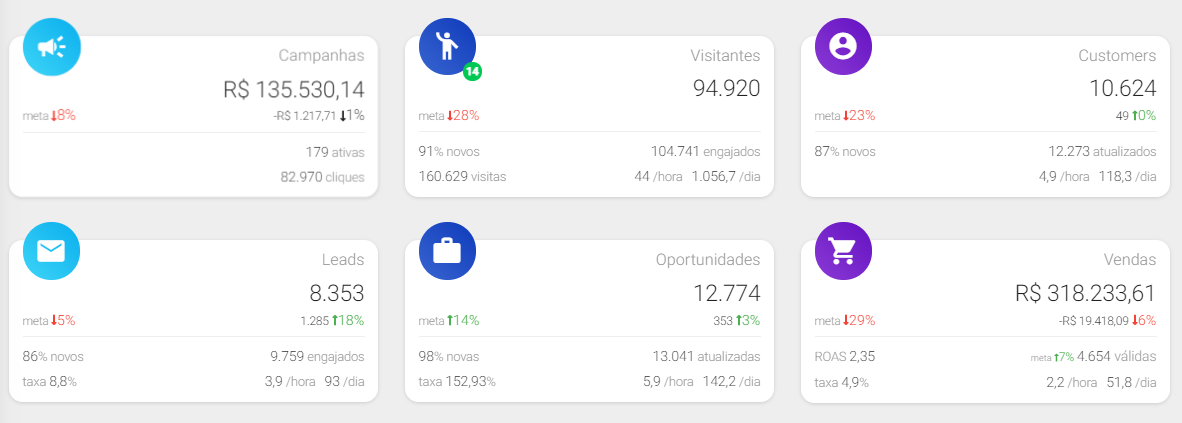Click the 51,8 /dia sales rate
1182x423 pixels.
coord(1131,382)
